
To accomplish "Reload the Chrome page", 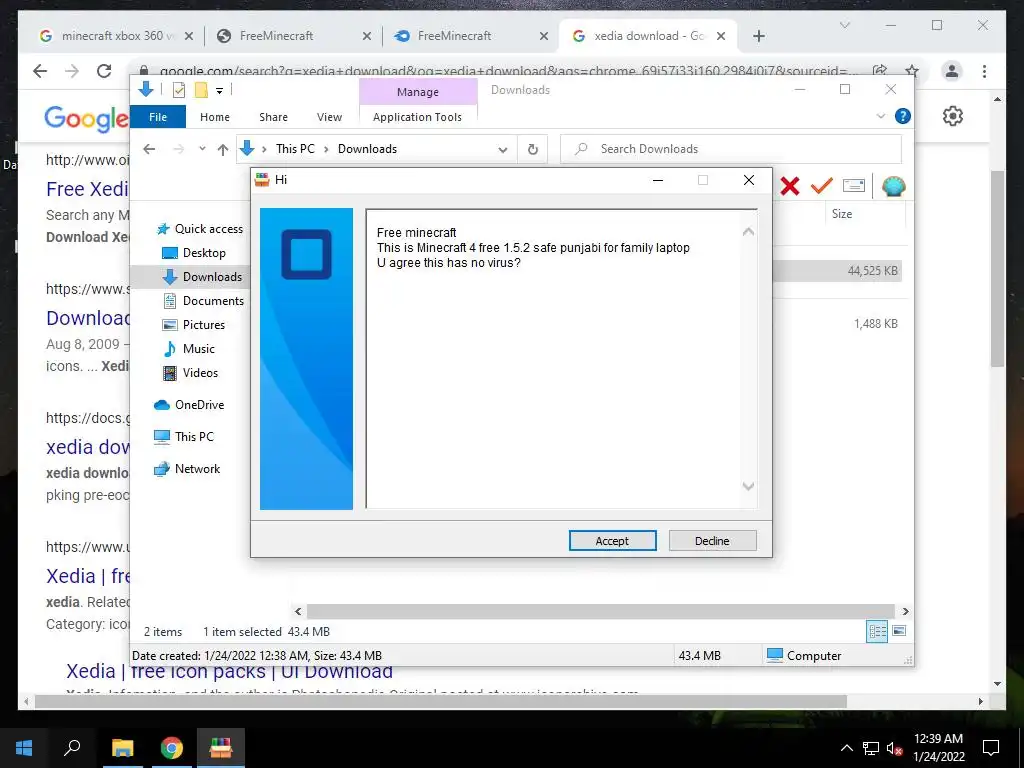I will coord(104,71).
